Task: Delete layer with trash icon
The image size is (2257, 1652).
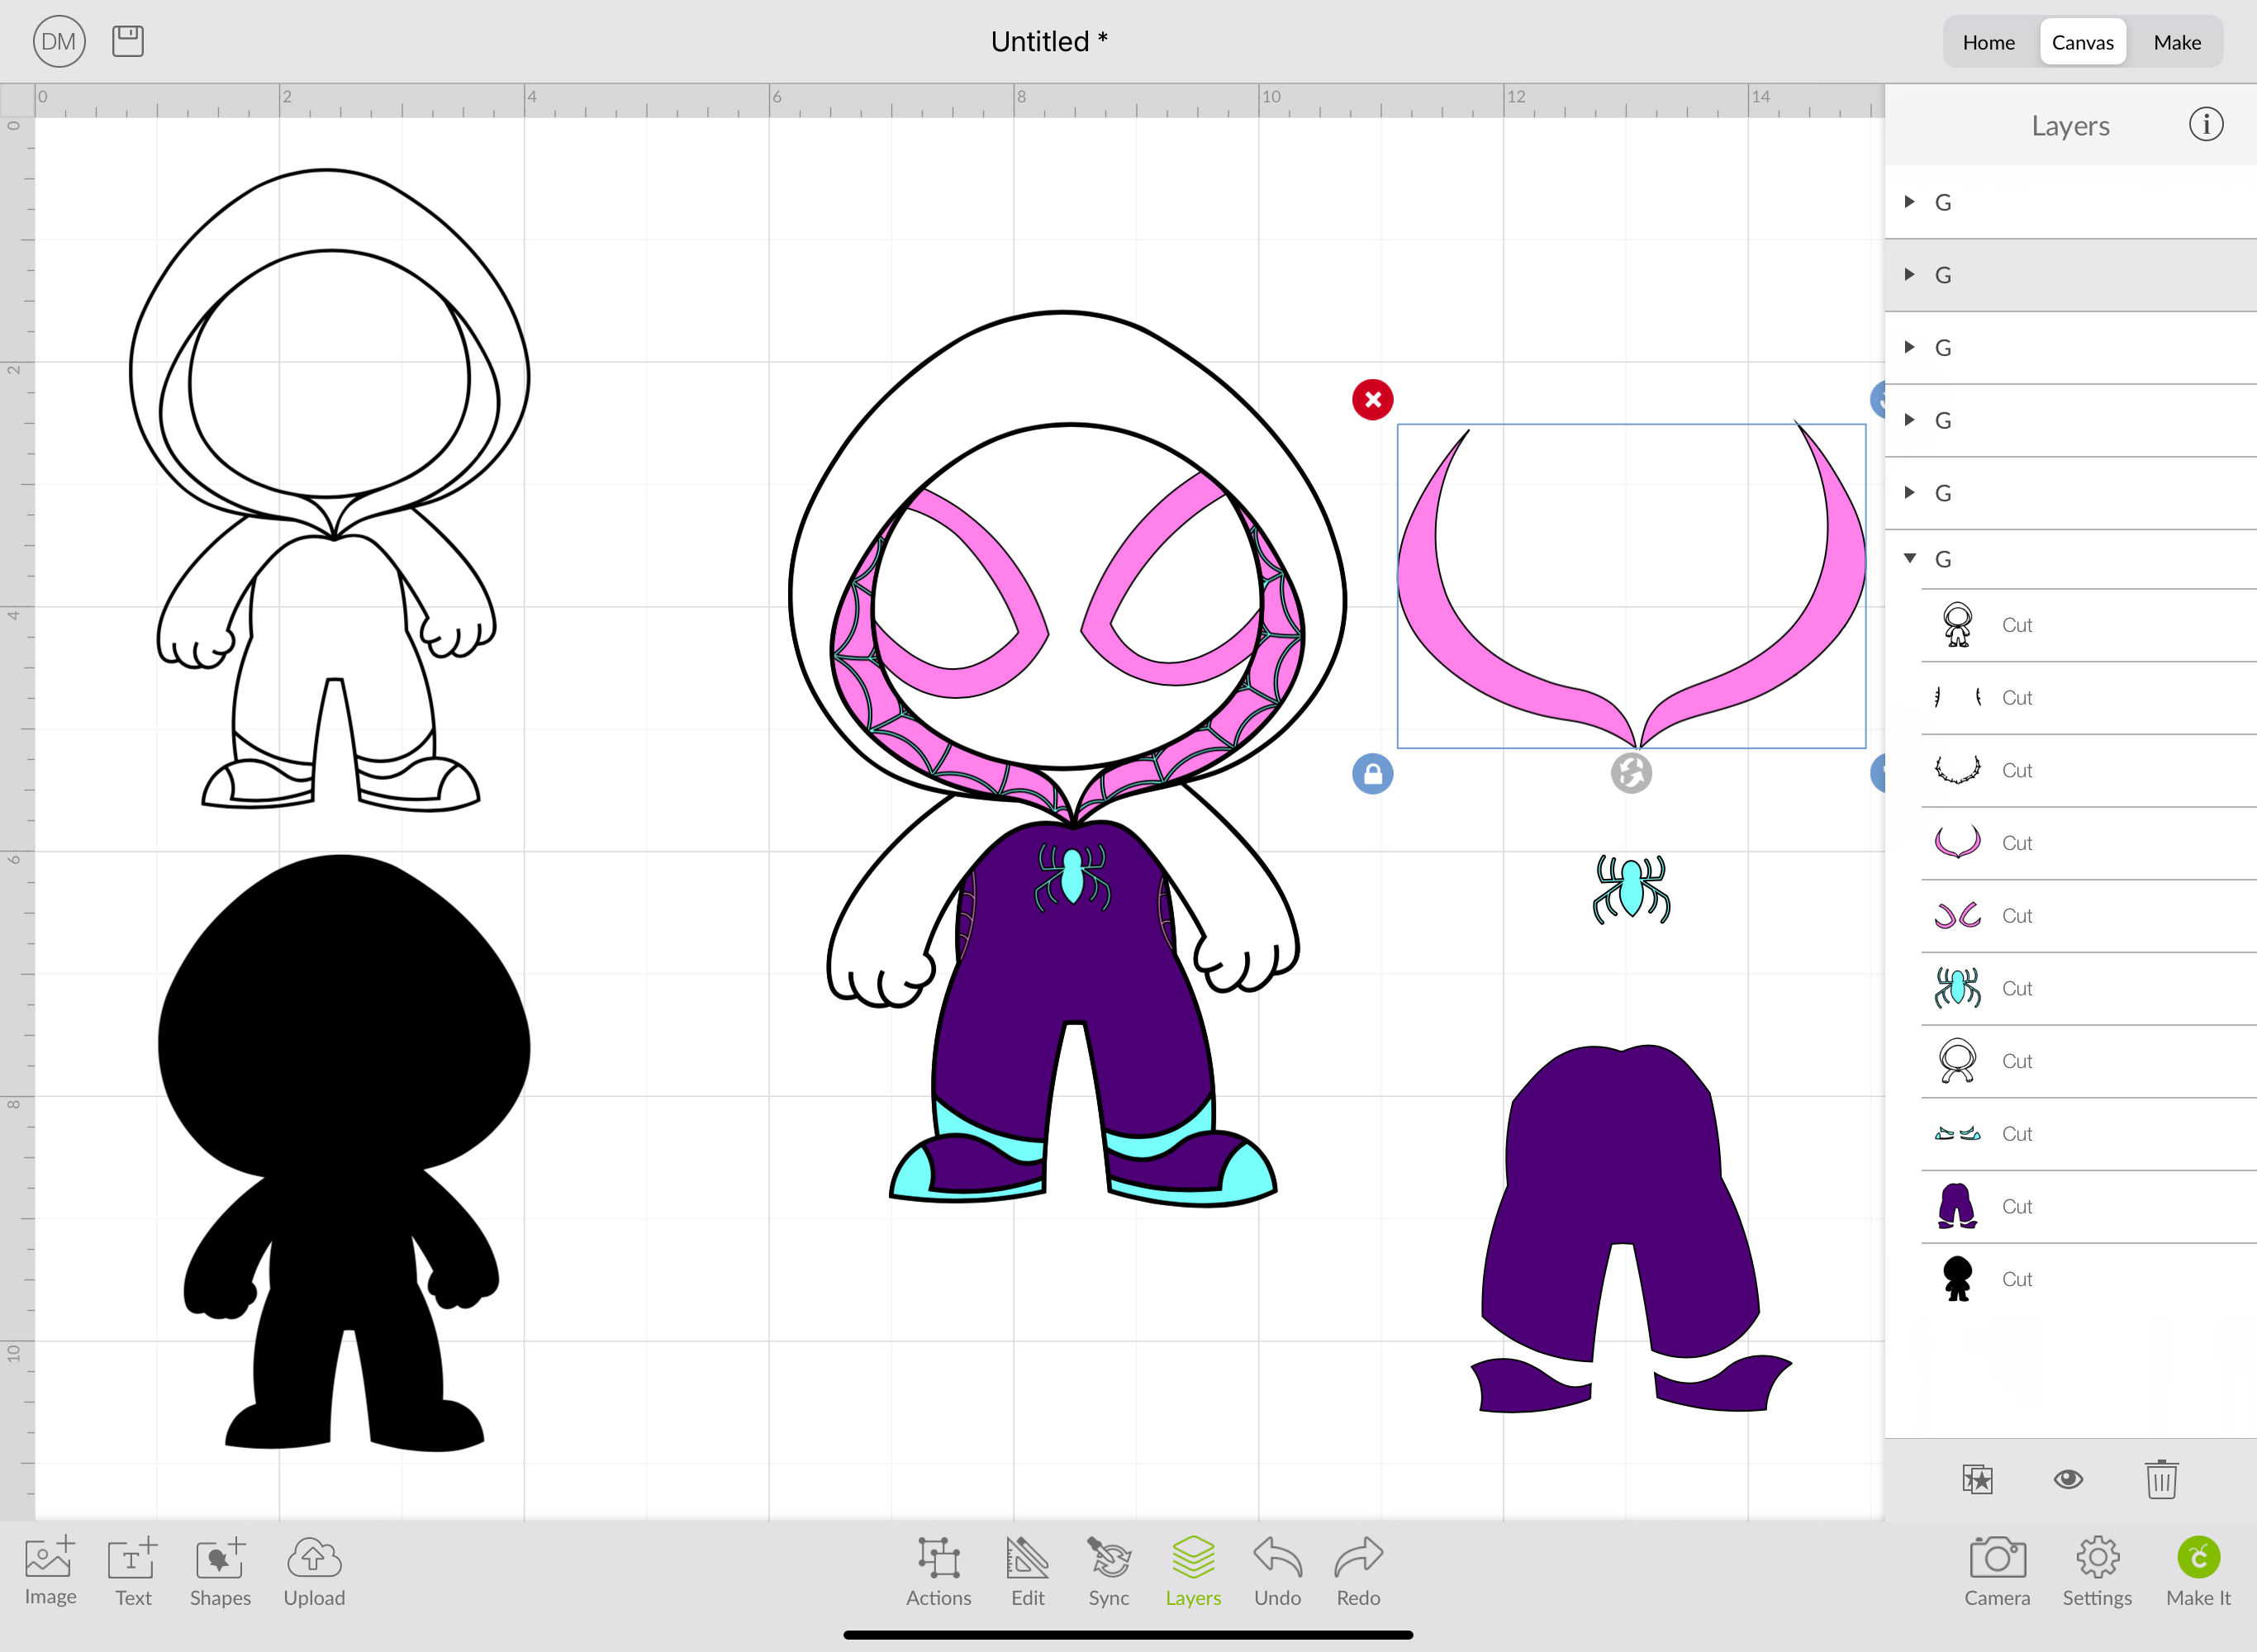Action: click(x=2161, y=1479)
